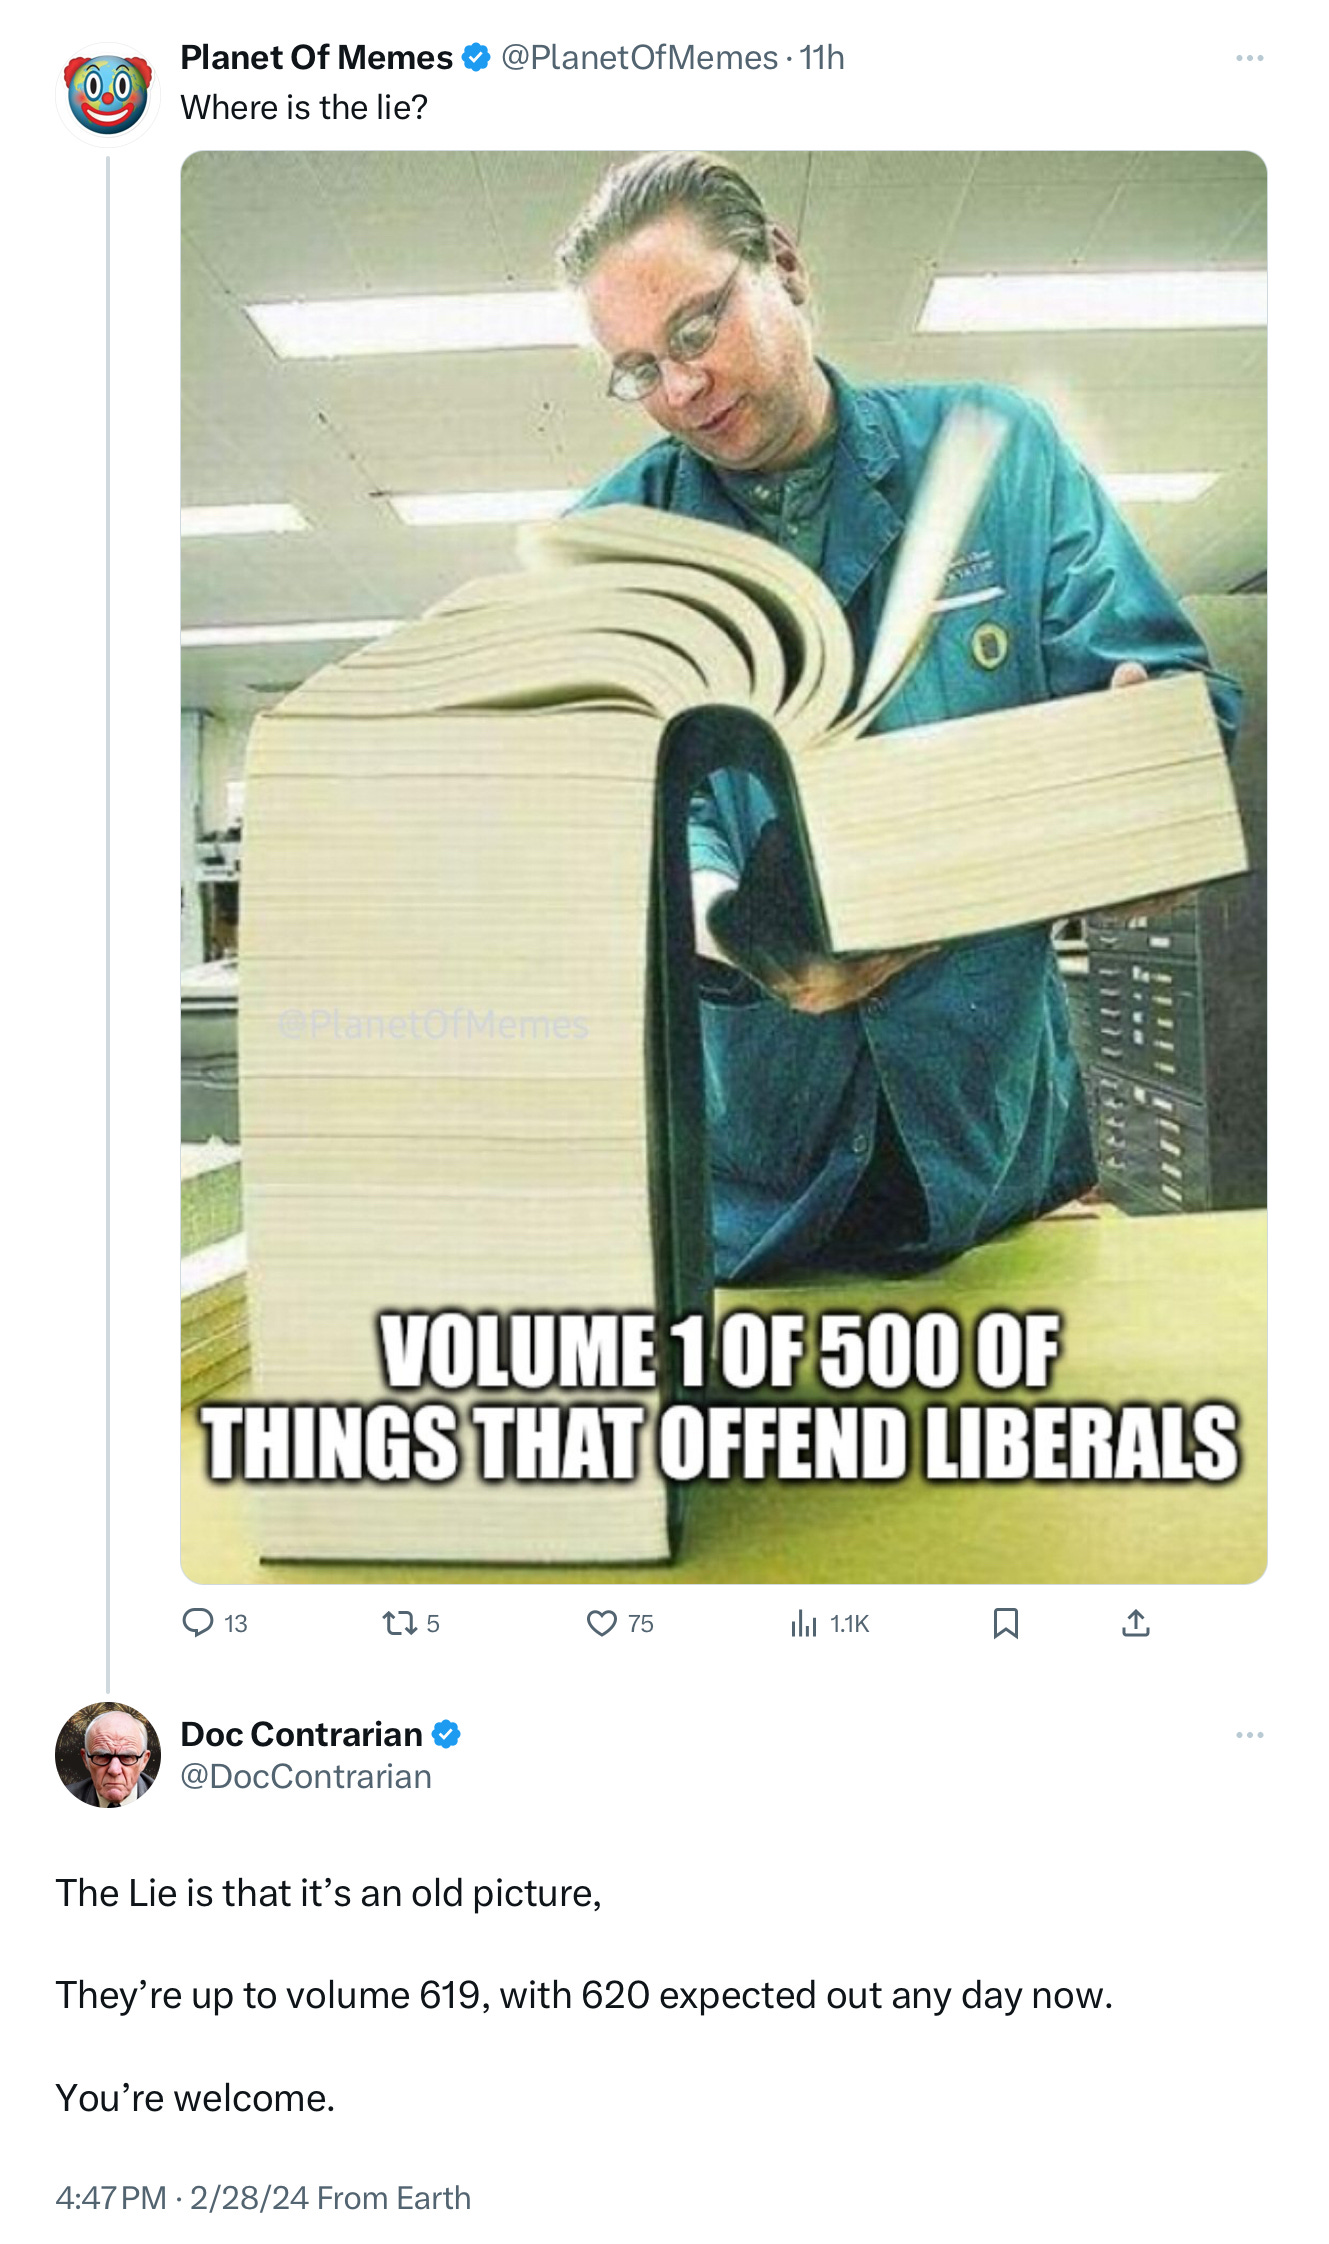Visit the @DocContrarian handle link
The image size is (1329, 2244).
pos(306,1776)
